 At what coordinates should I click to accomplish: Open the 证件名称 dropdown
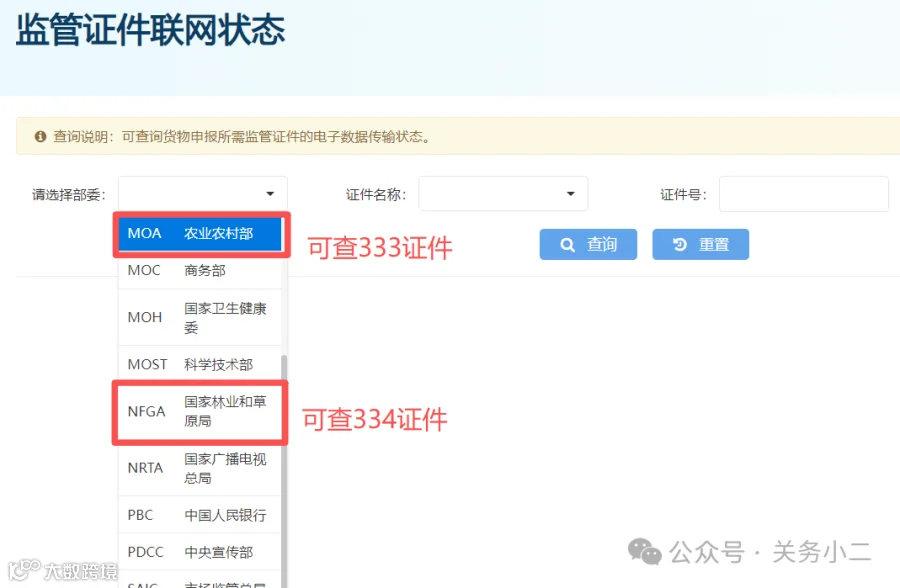[503, 194]
